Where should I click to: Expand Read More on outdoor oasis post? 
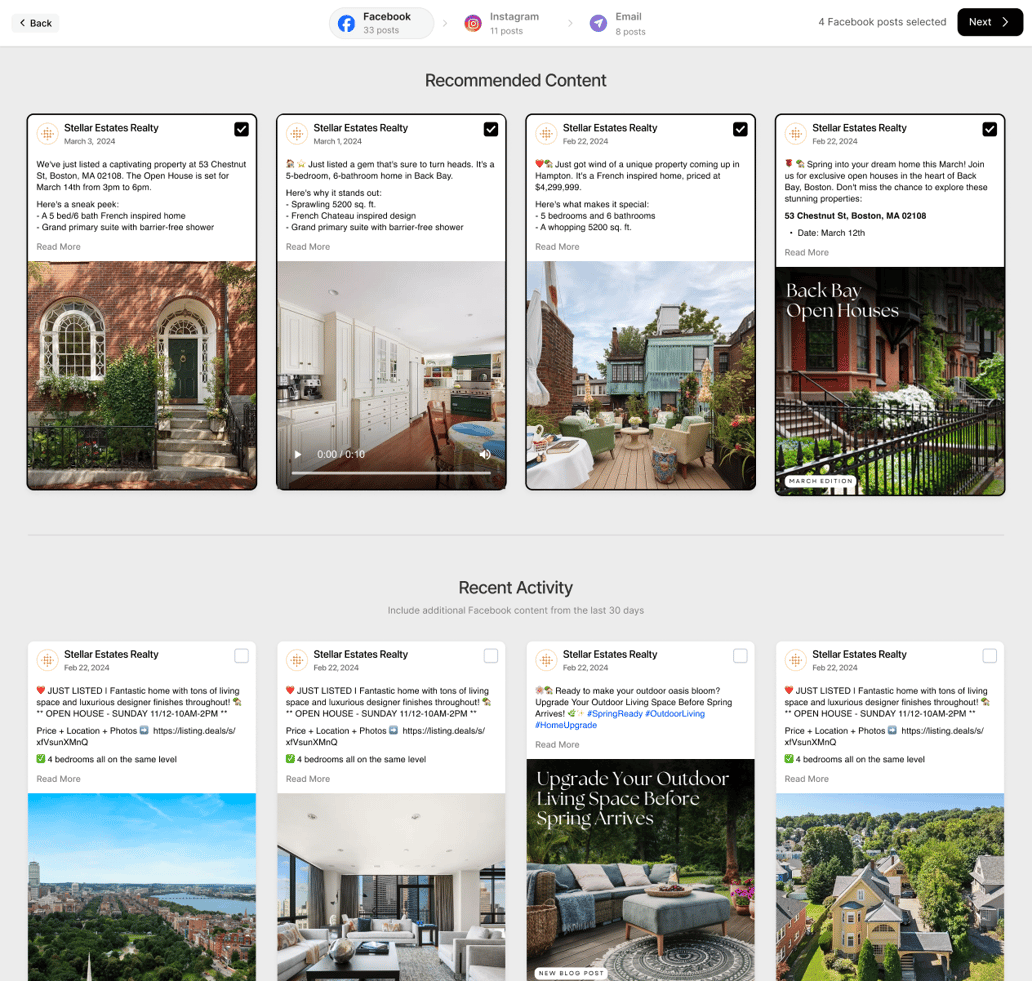557,745
